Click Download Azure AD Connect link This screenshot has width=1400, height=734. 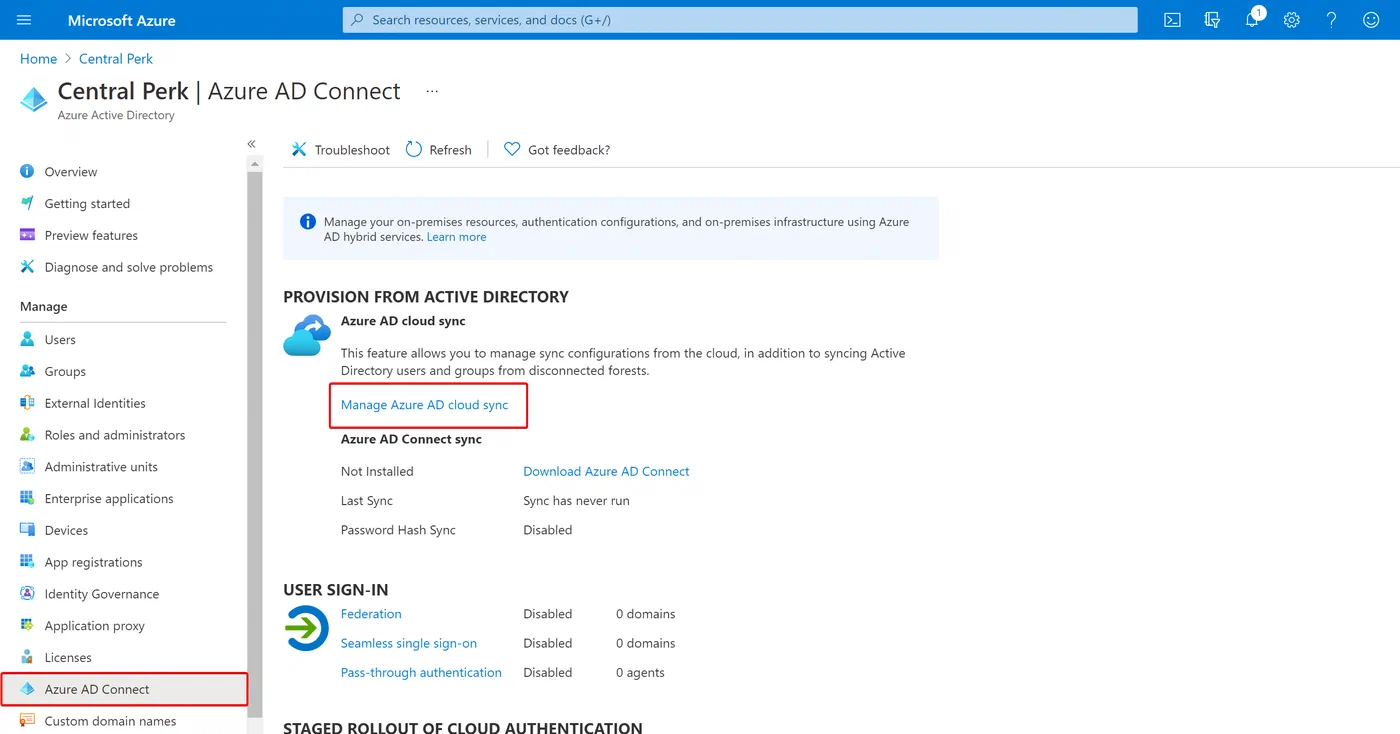click(606, 471)
